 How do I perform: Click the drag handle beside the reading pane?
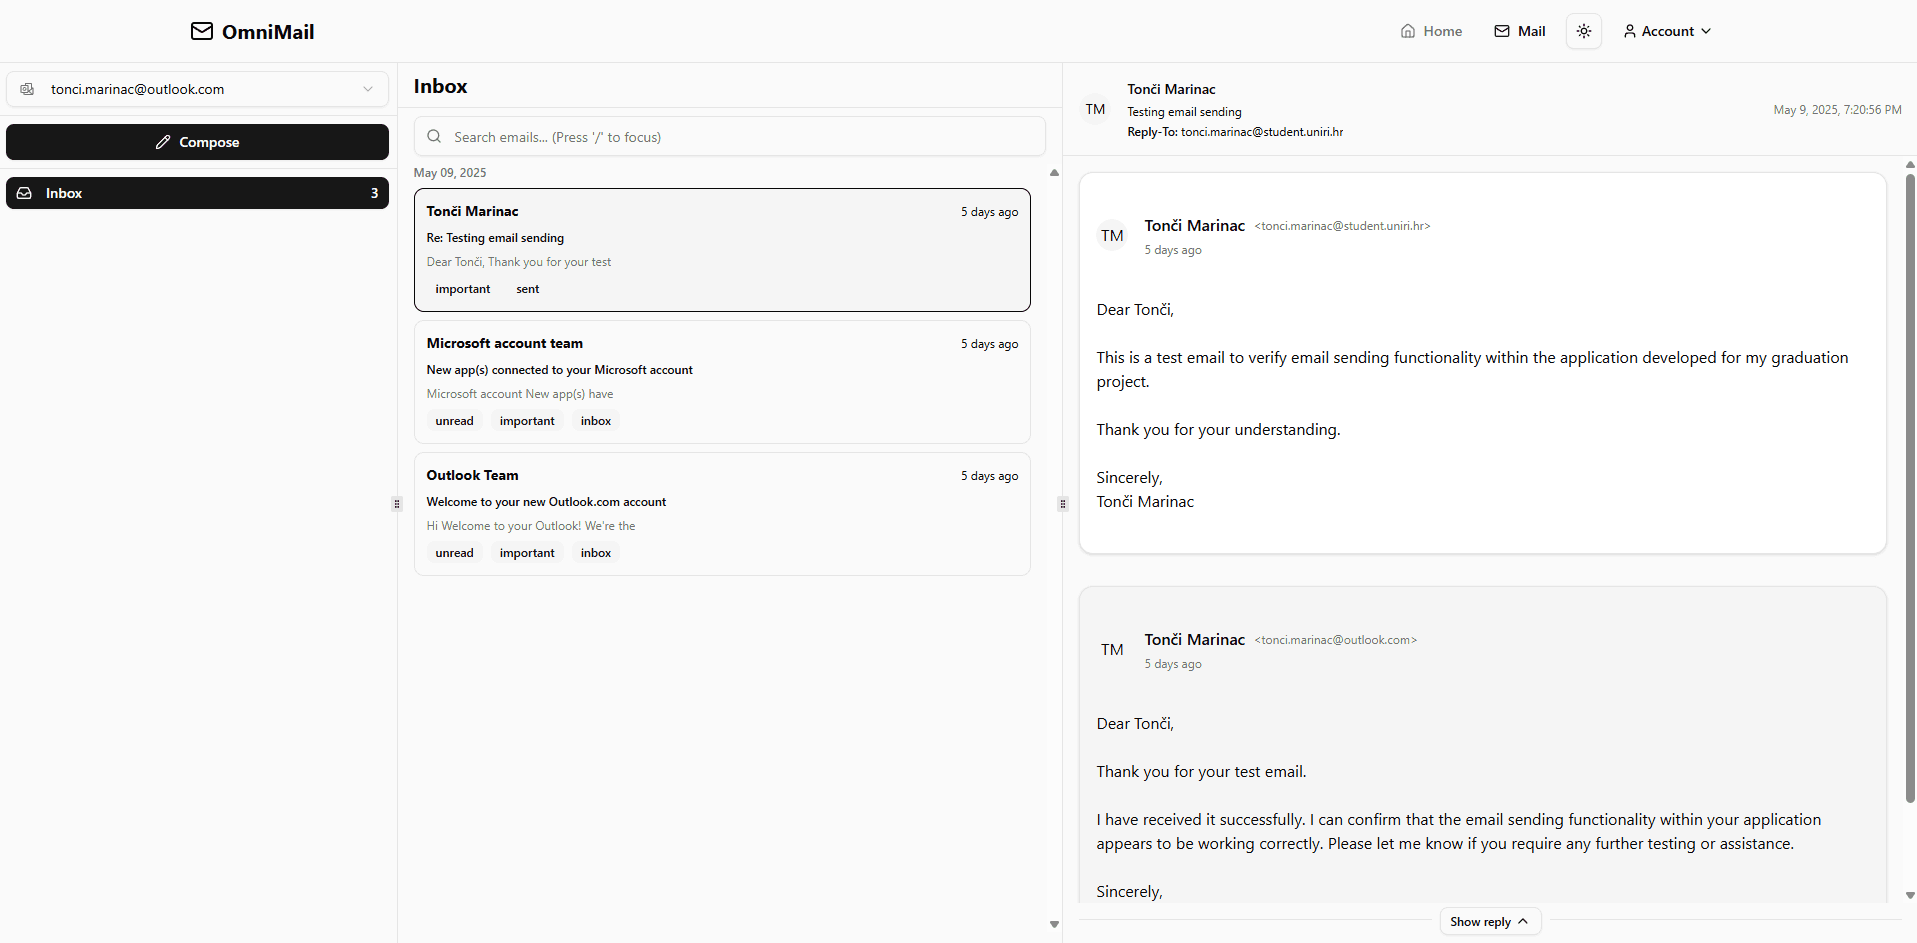1062,504
